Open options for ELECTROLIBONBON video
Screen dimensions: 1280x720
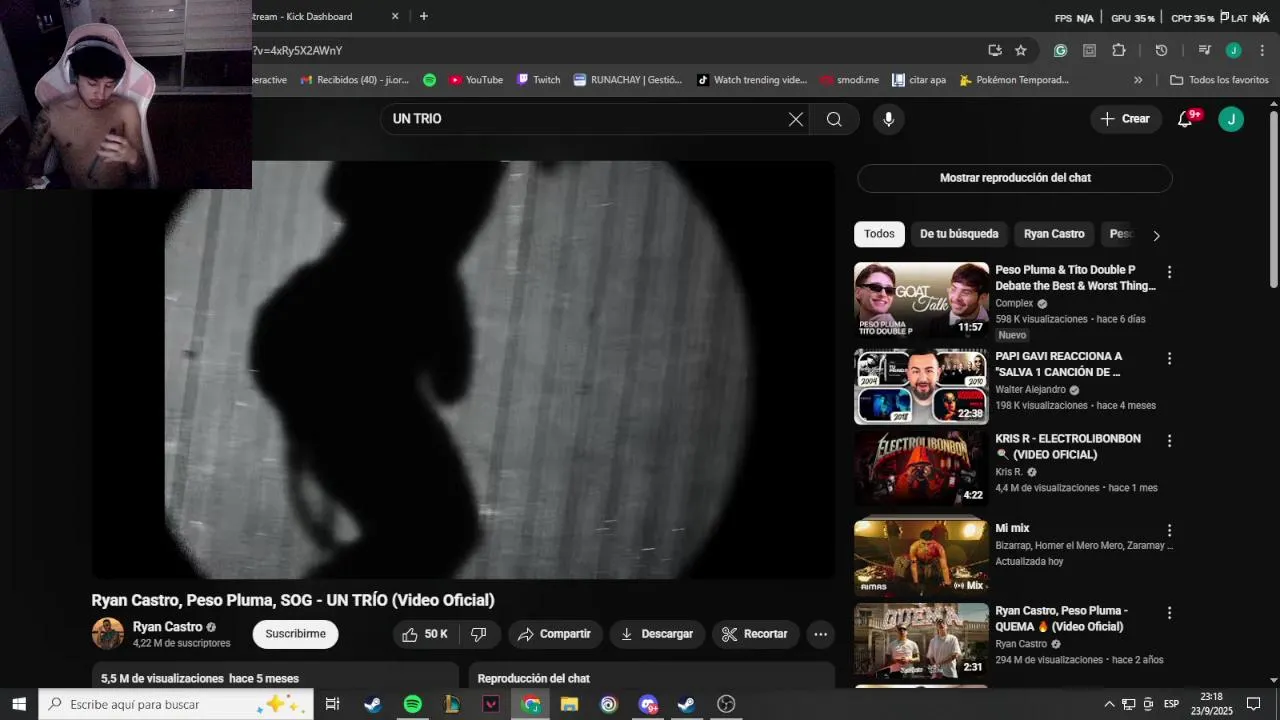point(1169,441)
